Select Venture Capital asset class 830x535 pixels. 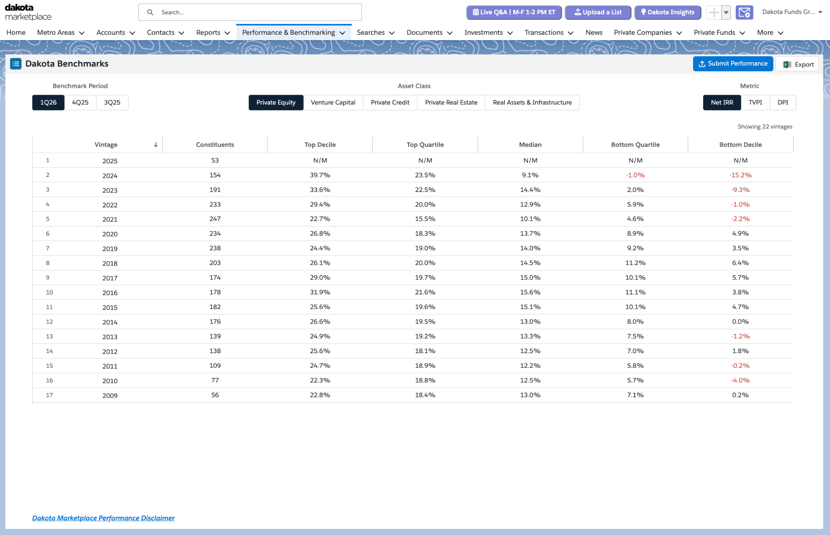[x=333, y=103]
